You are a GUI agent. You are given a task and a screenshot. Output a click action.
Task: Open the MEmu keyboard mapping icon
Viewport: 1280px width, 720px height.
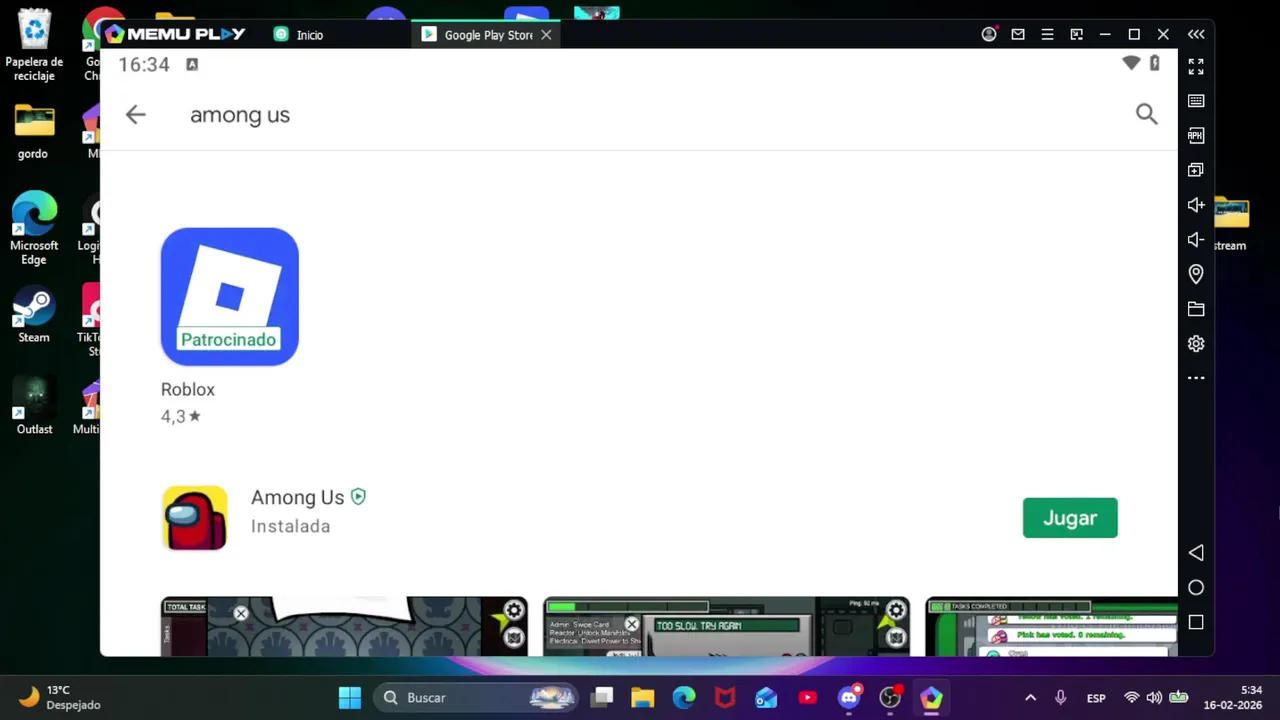tap(1196, 101)
